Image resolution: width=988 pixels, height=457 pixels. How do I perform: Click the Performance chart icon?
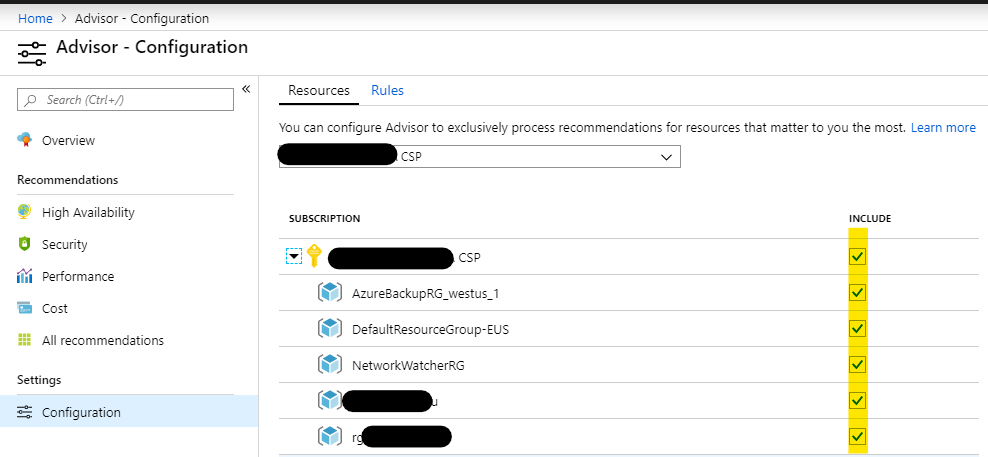pos(25,276)
